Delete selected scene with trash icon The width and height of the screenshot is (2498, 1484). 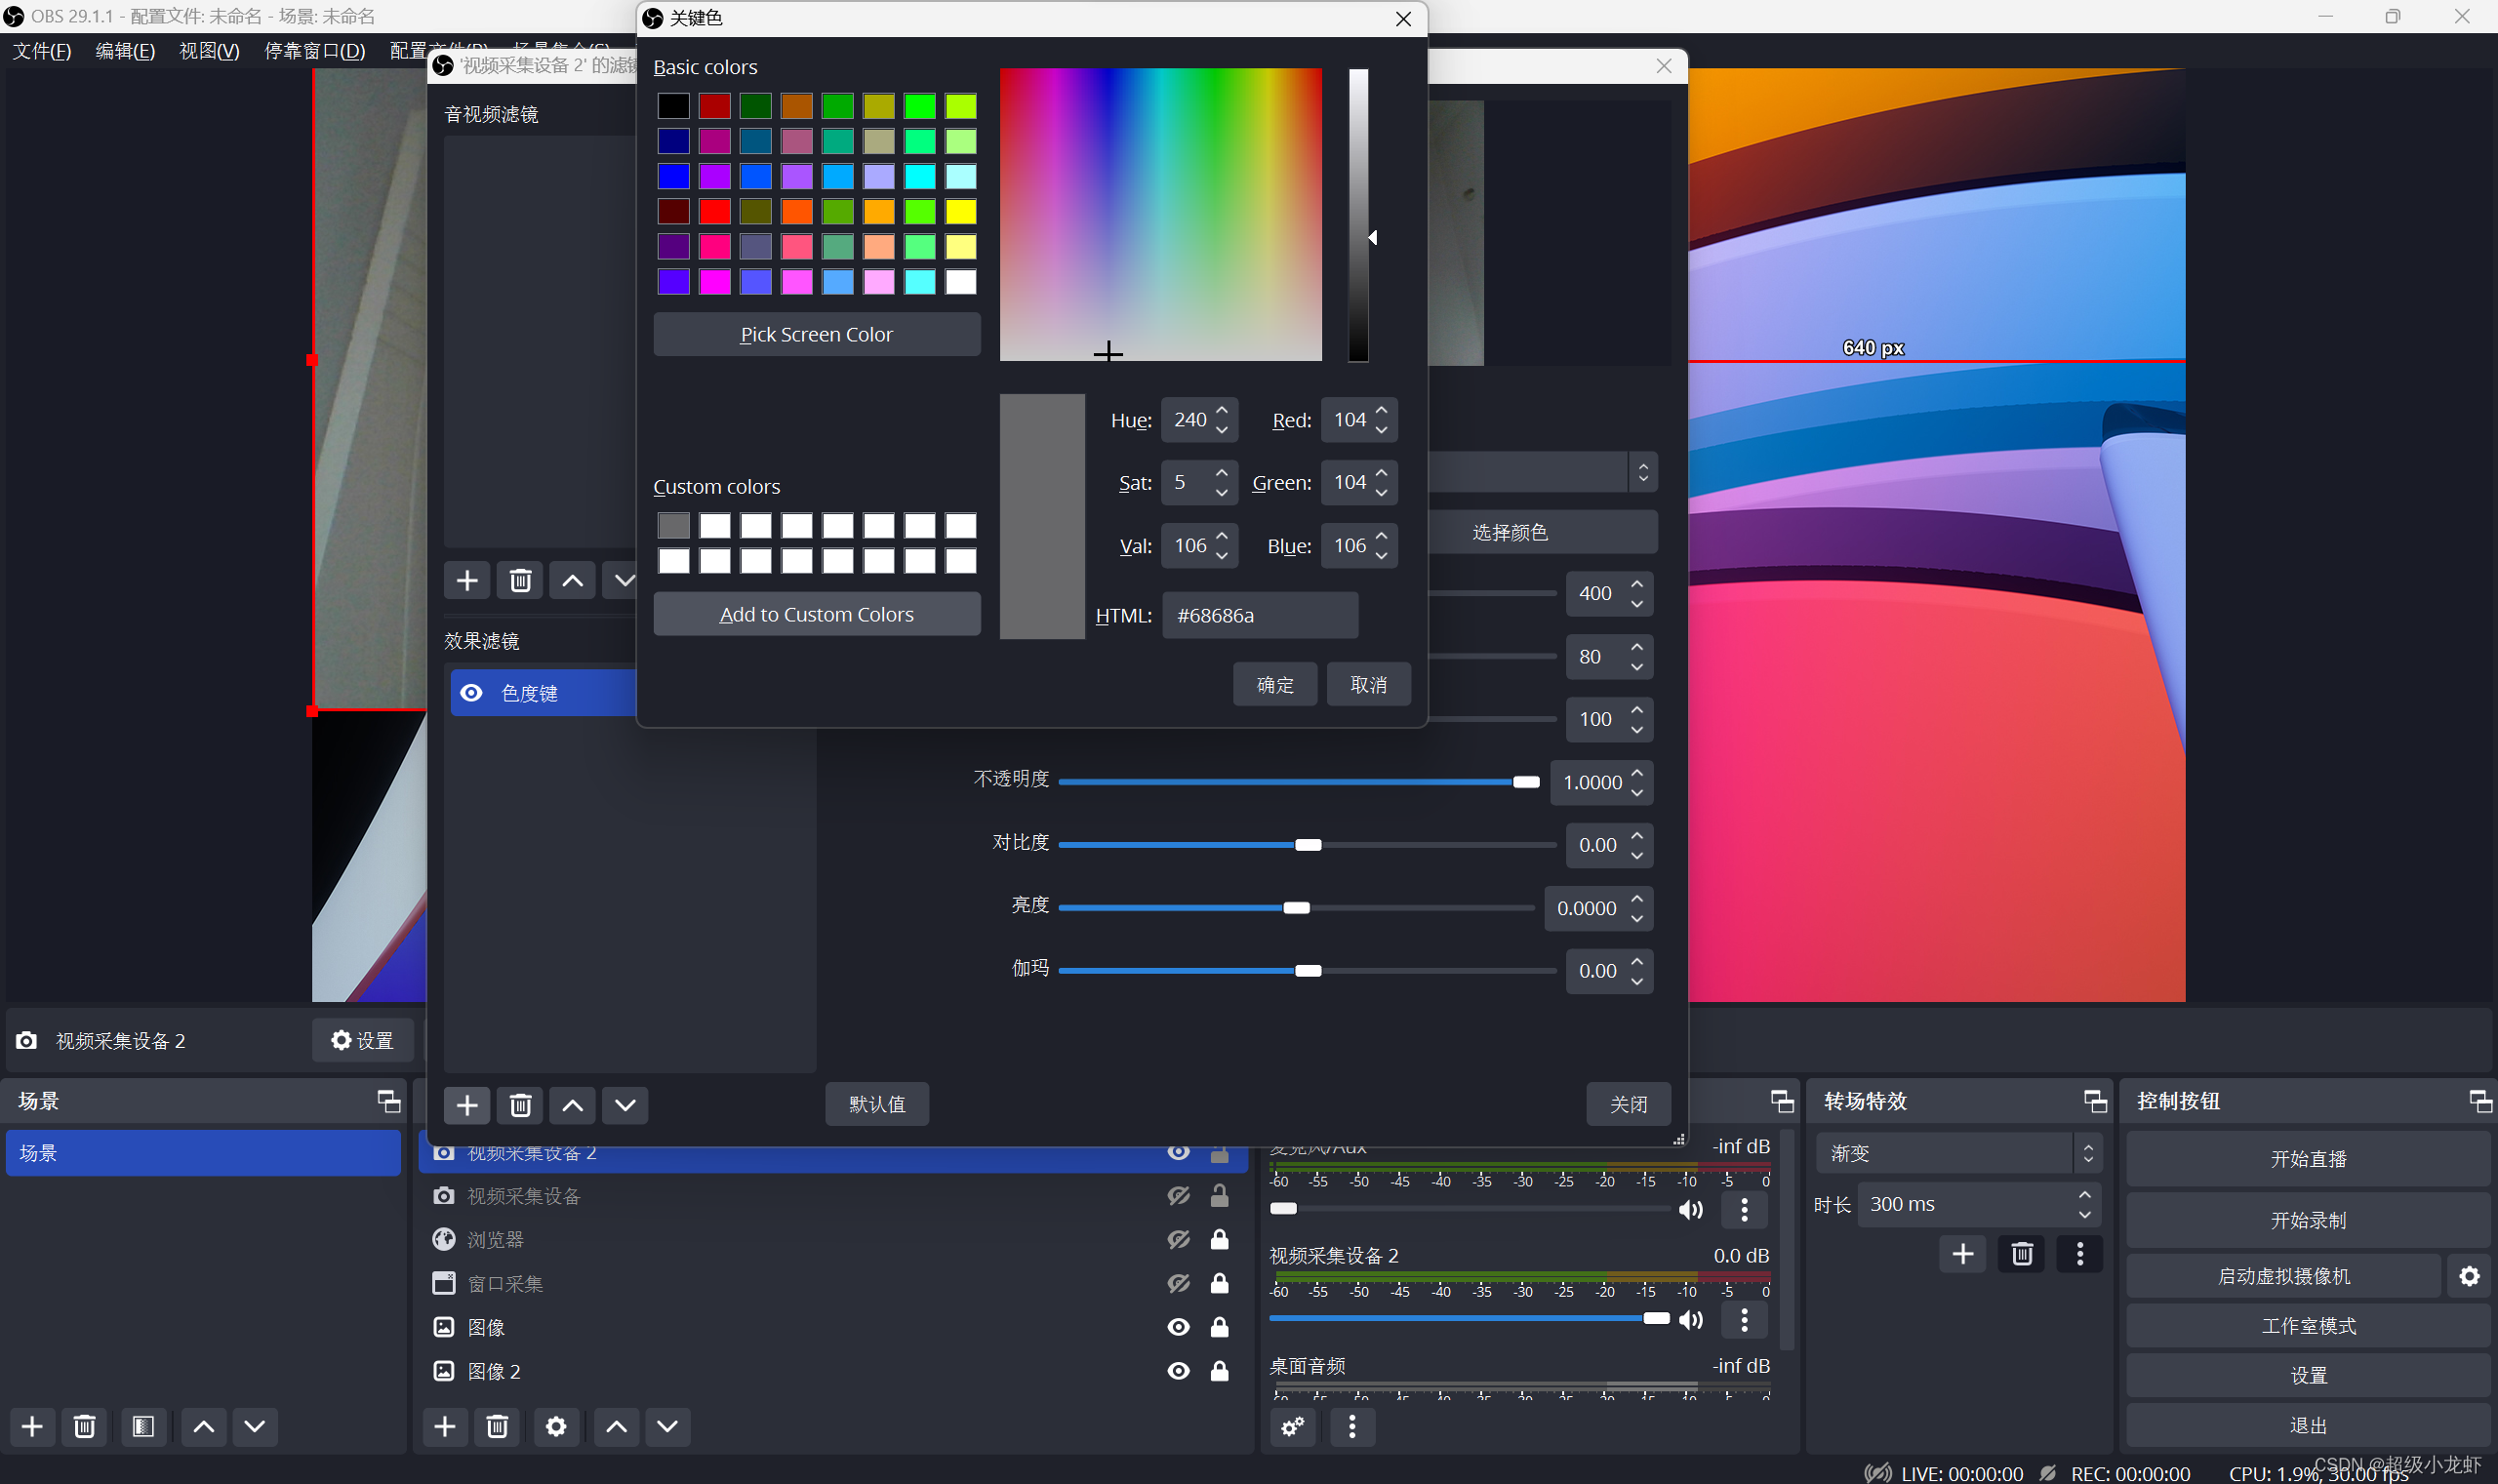coord(85,1426)
